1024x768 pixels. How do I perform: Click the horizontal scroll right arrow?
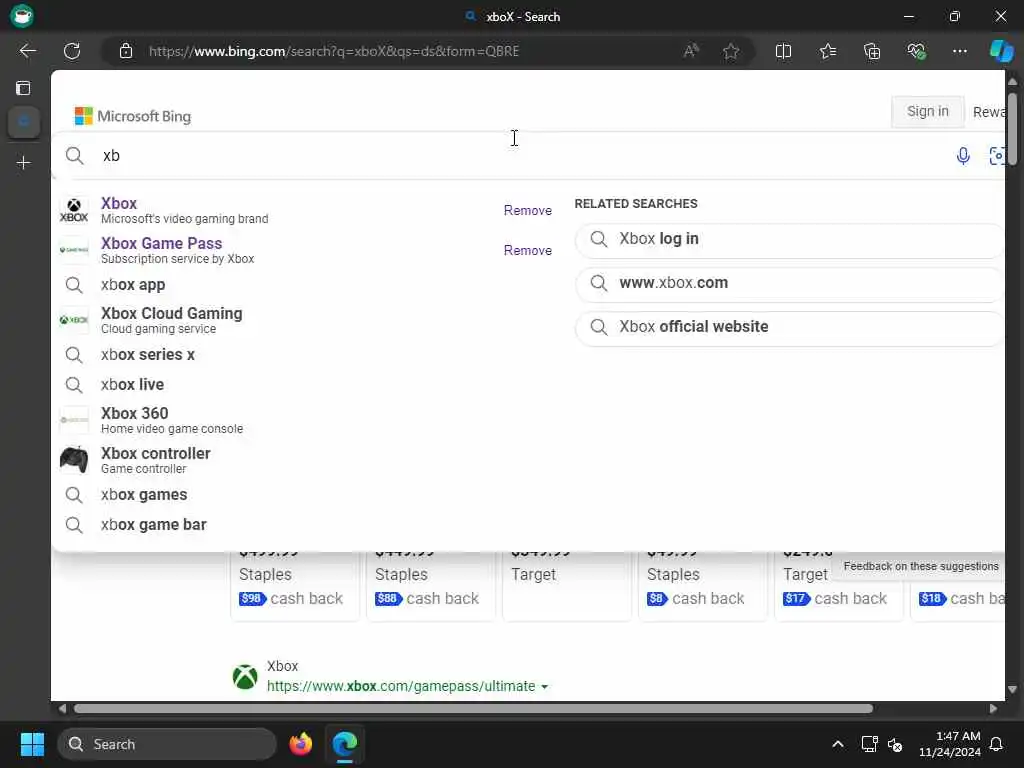point(993,709)
